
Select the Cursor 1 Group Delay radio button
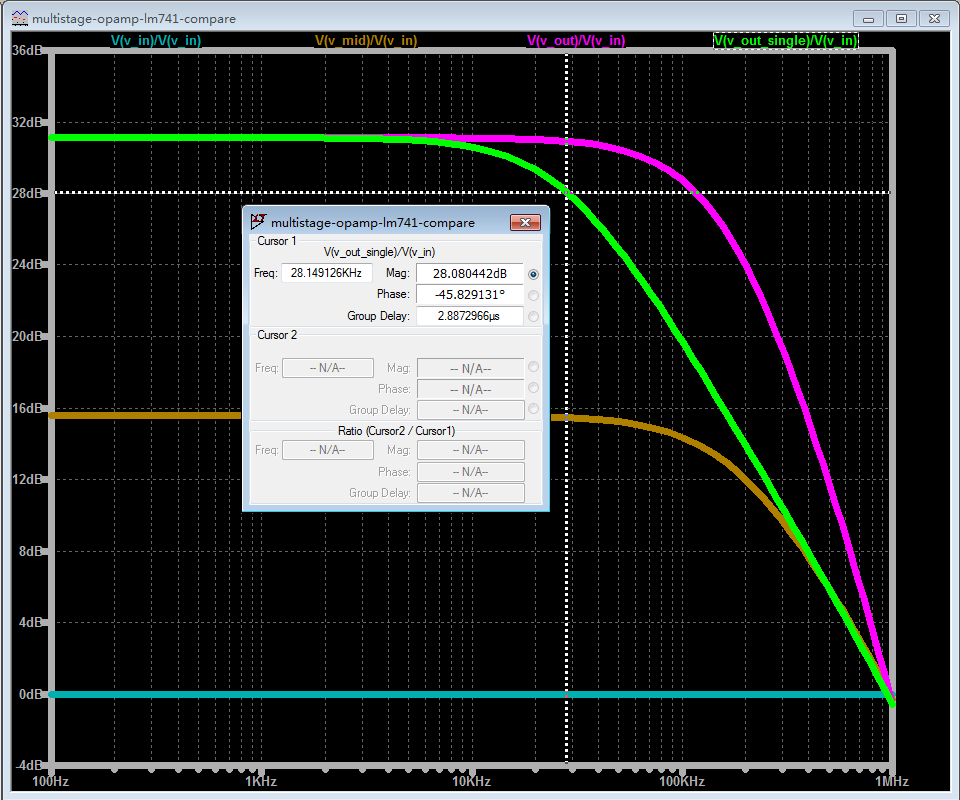[x=533, y=316]
